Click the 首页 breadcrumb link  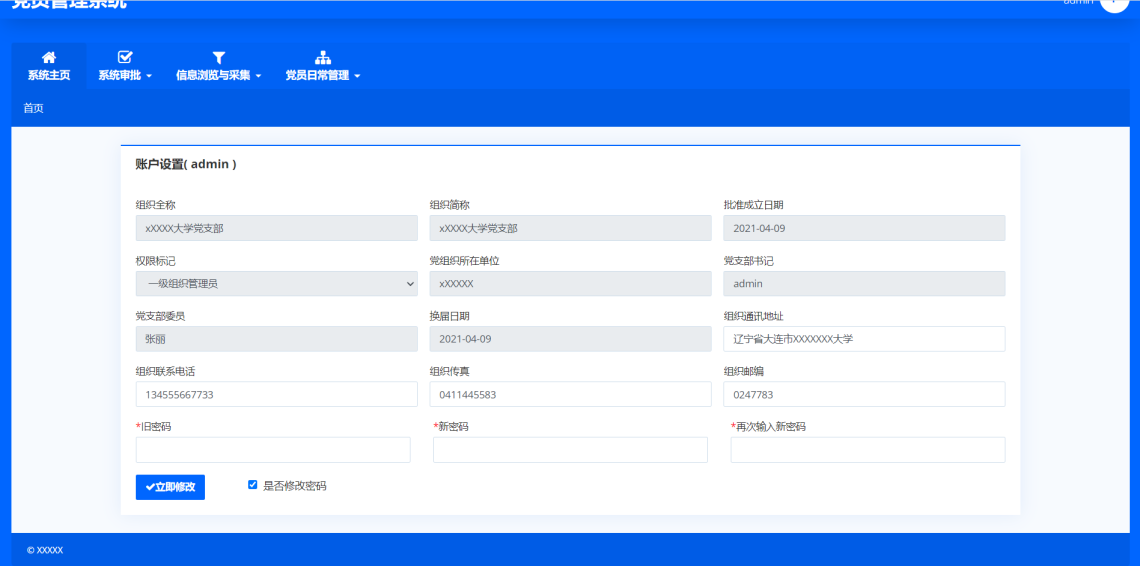(33, 108)
